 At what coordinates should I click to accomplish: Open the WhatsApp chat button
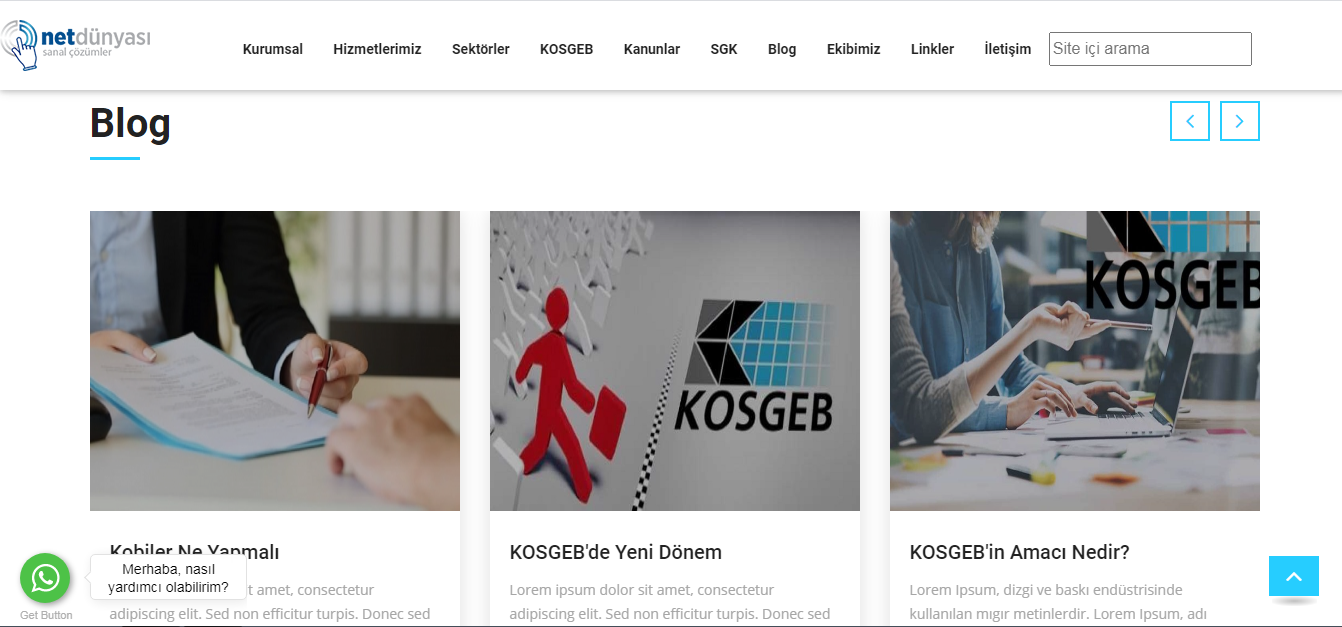[45, 578]
